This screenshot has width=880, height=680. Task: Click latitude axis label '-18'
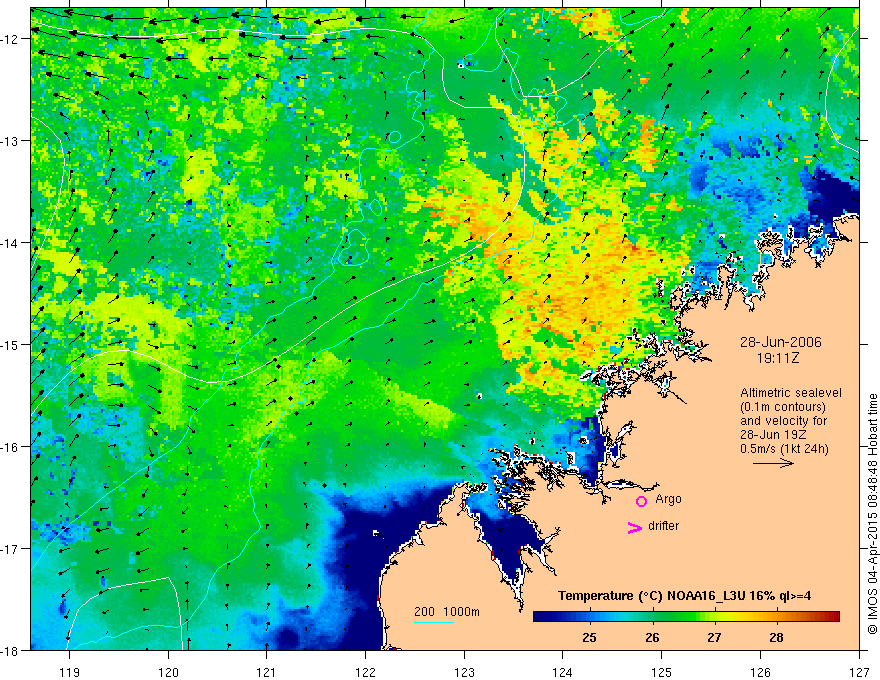pos(9,650)
